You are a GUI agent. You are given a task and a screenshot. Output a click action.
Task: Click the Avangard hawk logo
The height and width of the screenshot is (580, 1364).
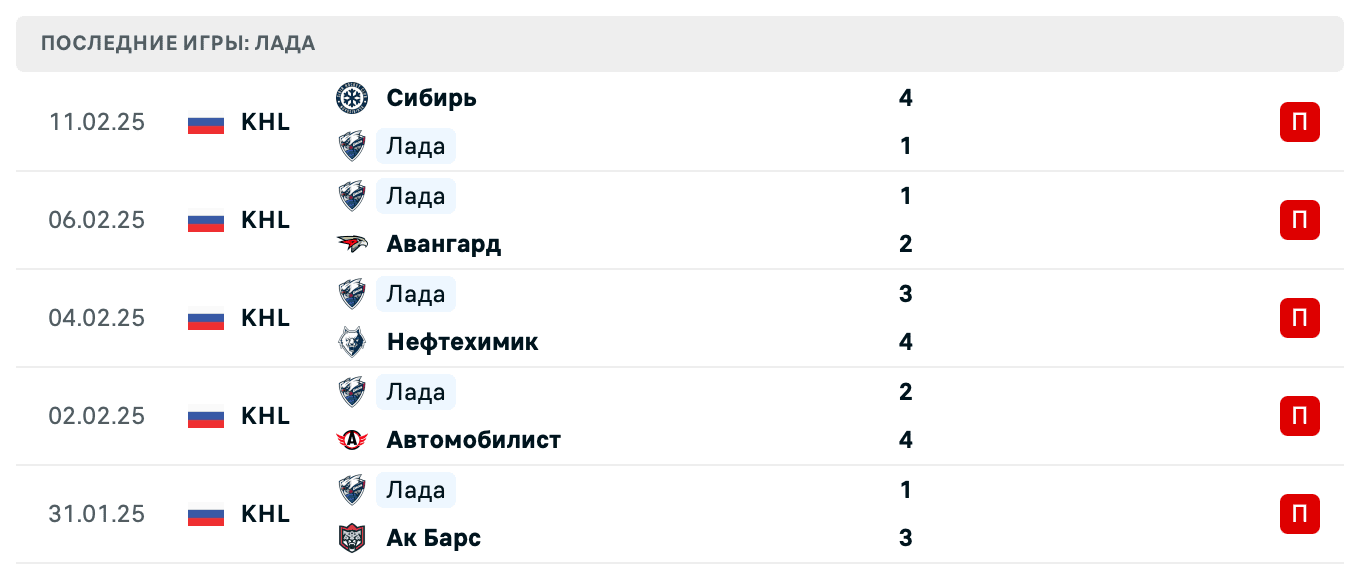(x=351, y=244)
